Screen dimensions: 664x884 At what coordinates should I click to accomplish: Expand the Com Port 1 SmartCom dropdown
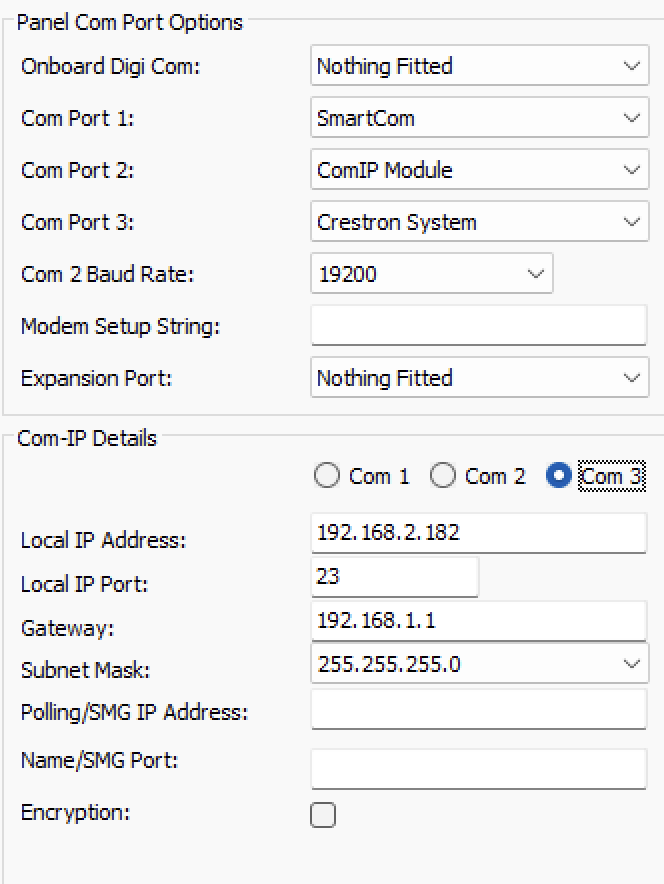tap(478, 118)
